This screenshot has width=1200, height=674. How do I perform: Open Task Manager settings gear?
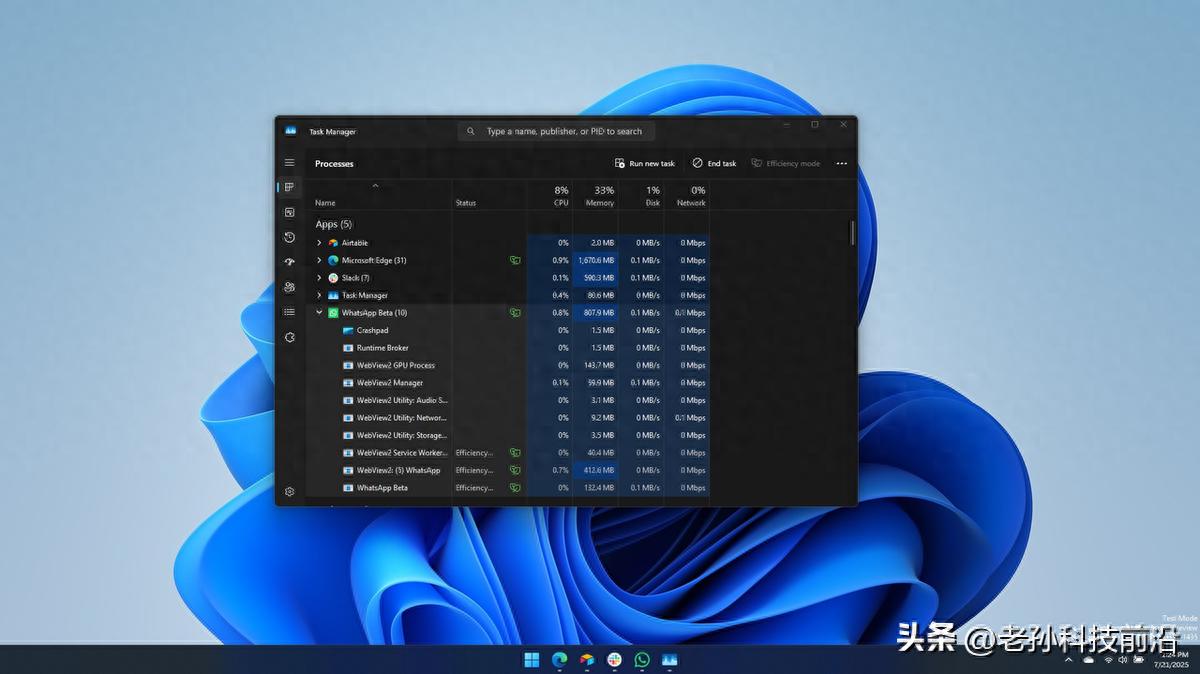click(x=289, y=491)
